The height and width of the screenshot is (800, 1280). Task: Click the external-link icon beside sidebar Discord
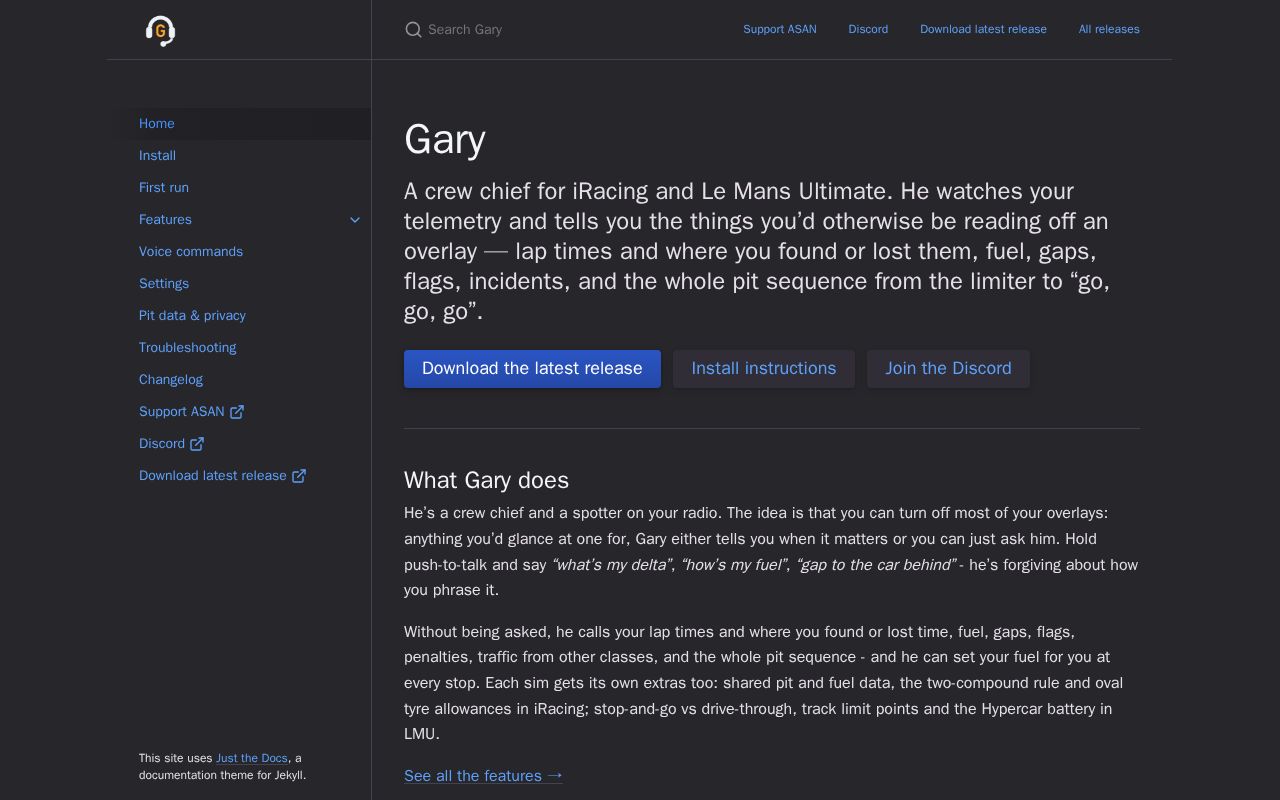(197, 444)
